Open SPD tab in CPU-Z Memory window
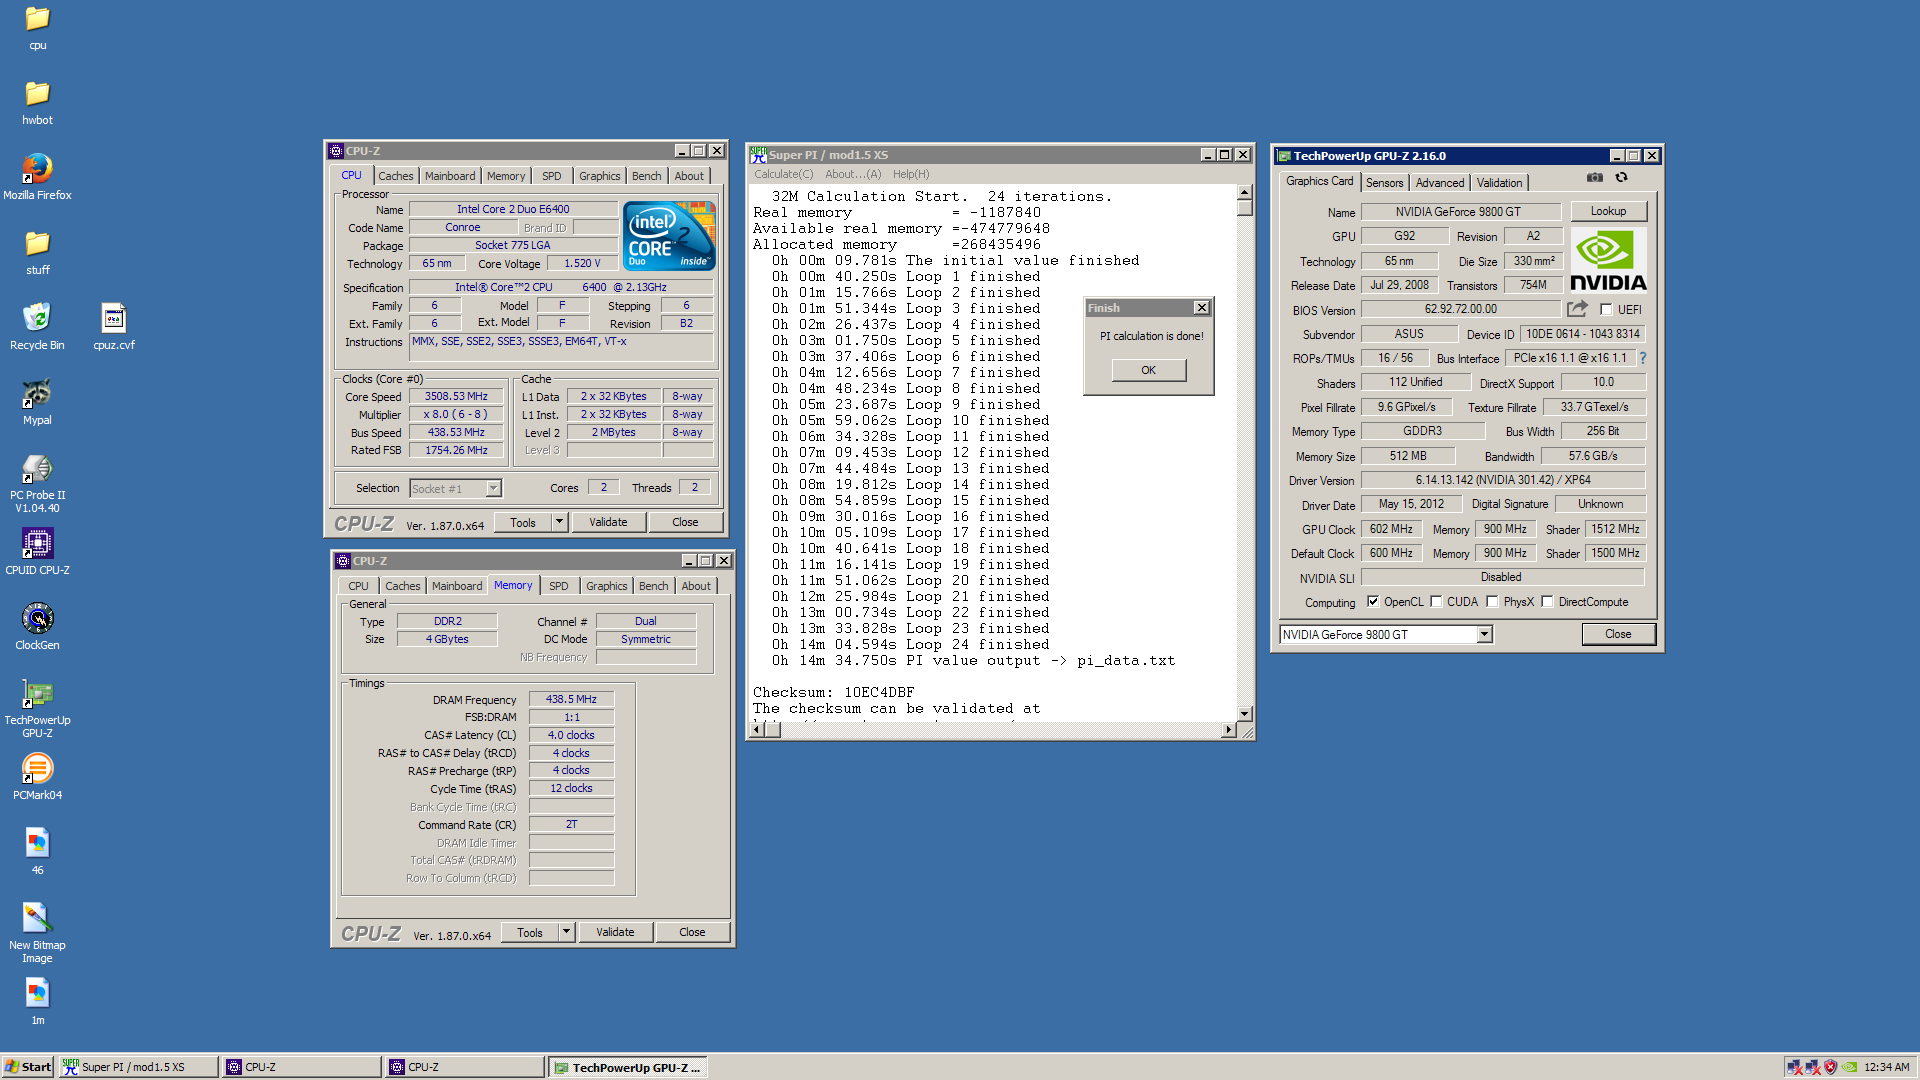The image size is (1920, 1080). 558,586
